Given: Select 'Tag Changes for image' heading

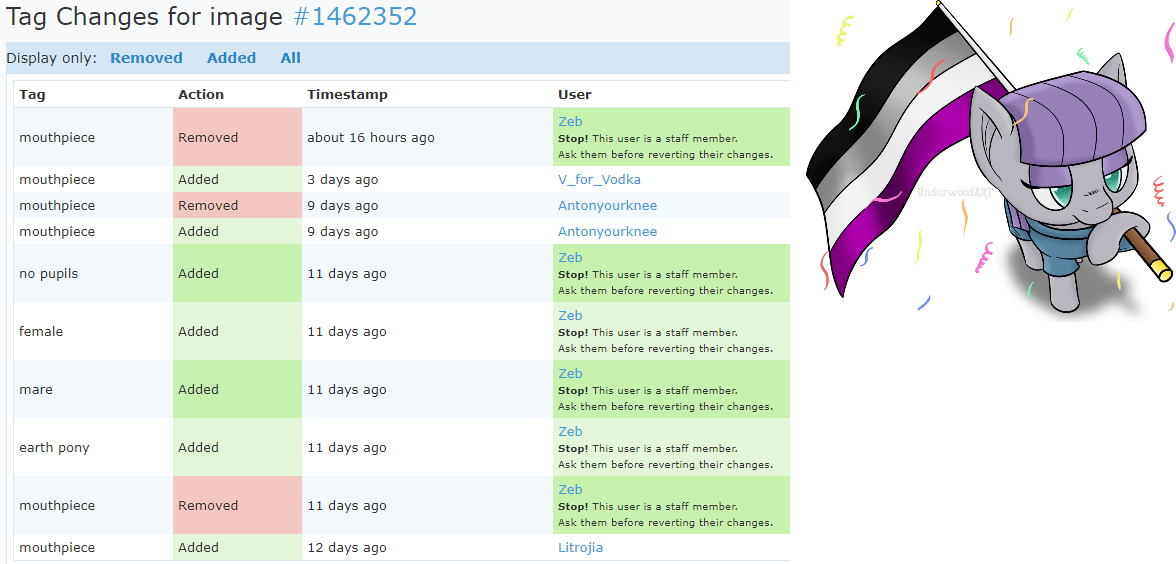Looking at the screenshot, I should [146, 16].
